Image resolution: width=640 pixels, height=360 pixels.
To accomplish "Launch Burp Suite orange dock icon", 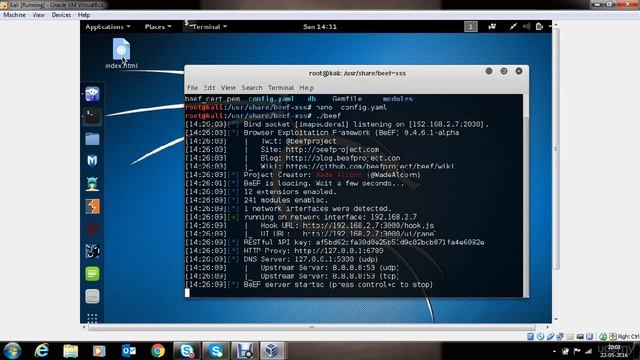I will click(x=92, y=207).
